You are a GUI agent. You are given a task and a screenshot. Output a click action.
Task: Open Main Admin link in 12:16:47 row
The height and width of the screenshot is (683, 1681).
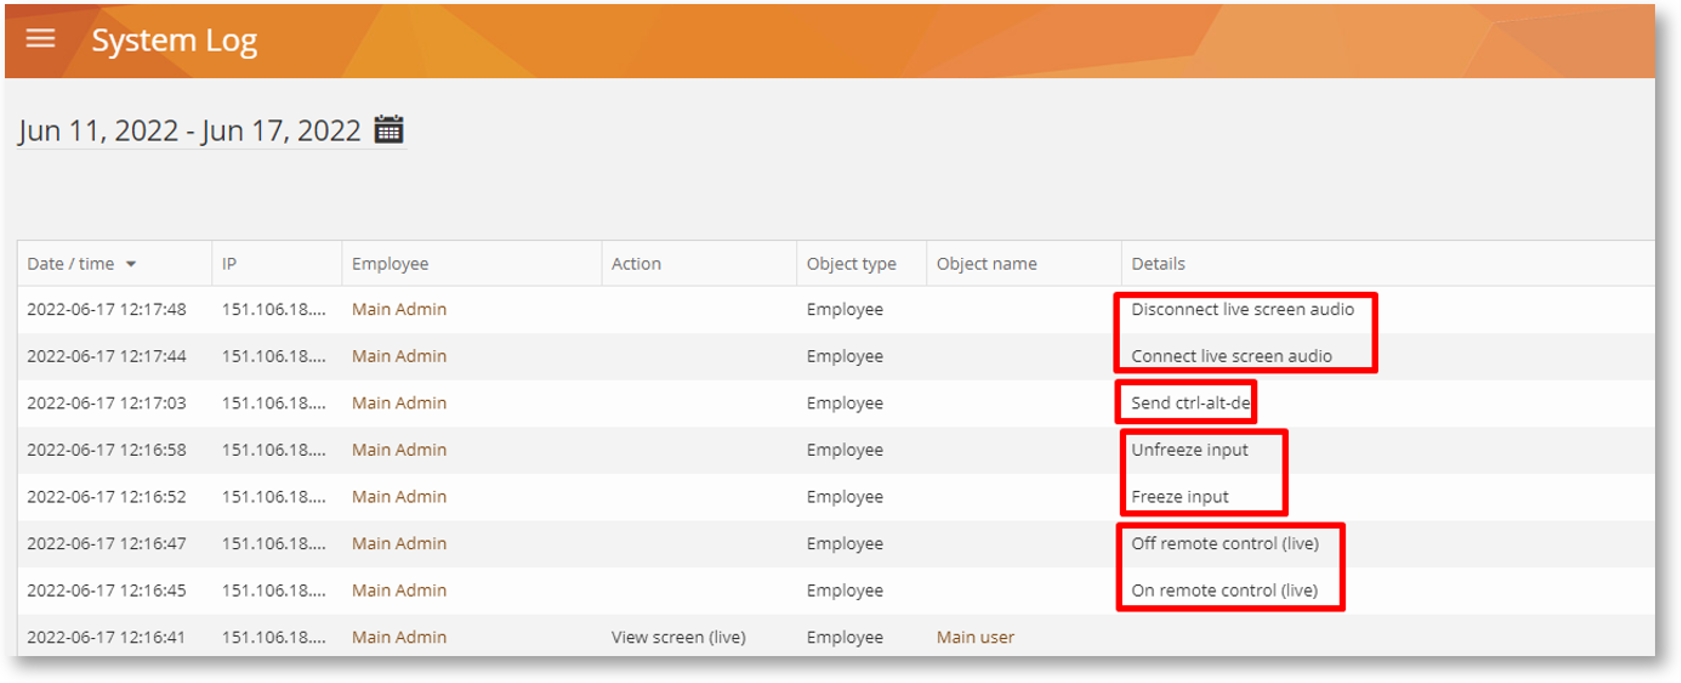pos(399,544)
